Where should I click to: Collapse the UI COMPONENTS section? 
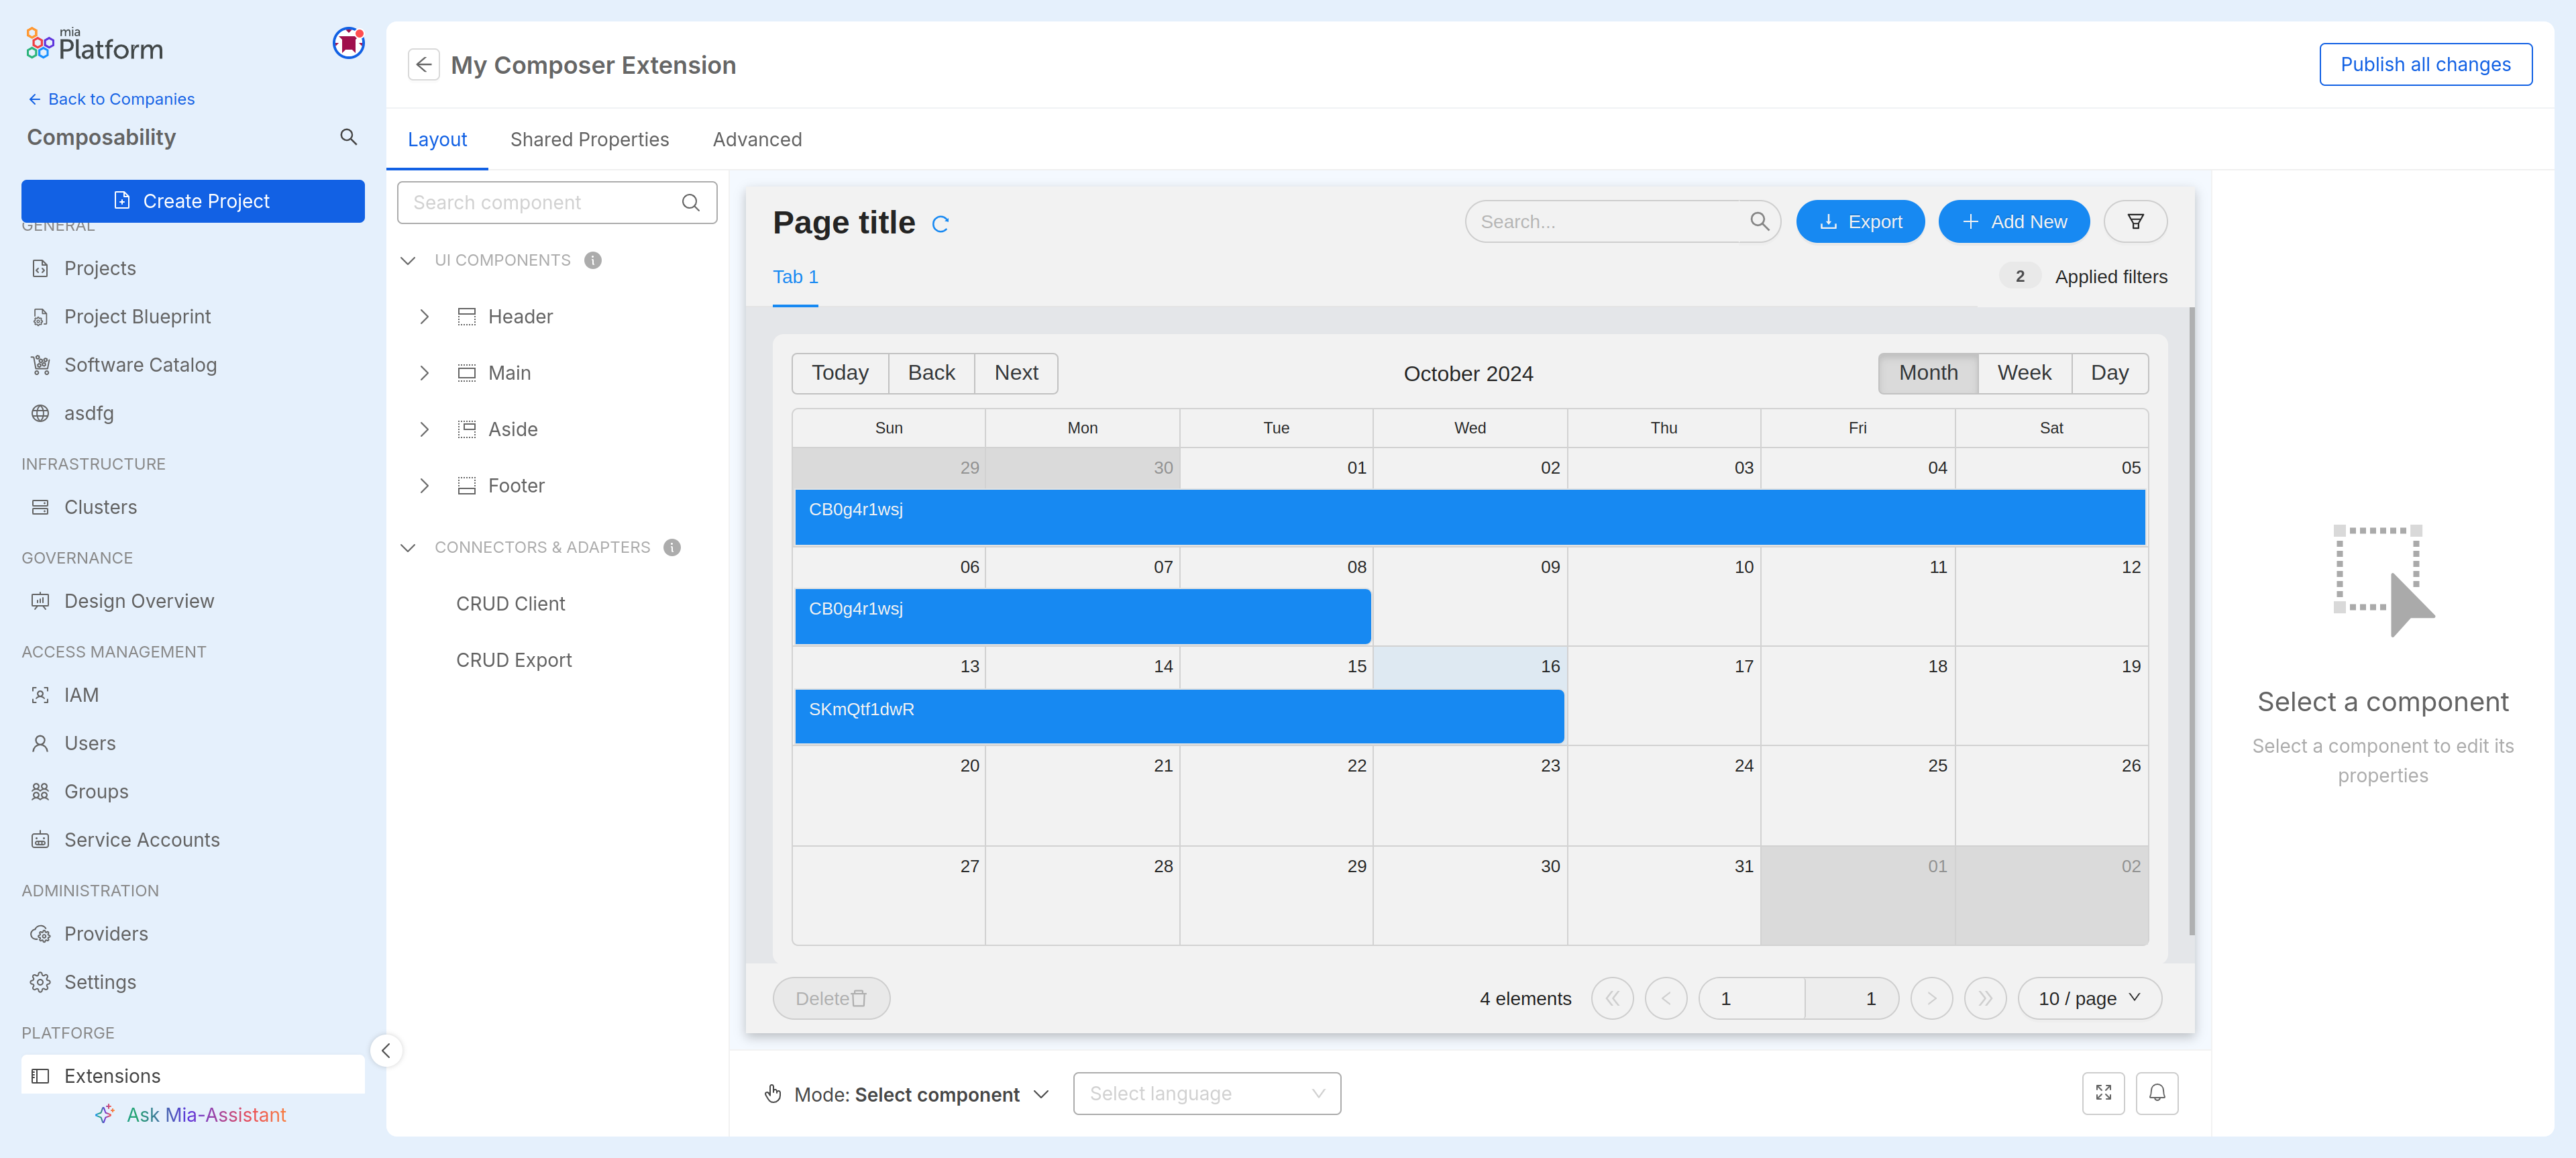tap(406, 260)
